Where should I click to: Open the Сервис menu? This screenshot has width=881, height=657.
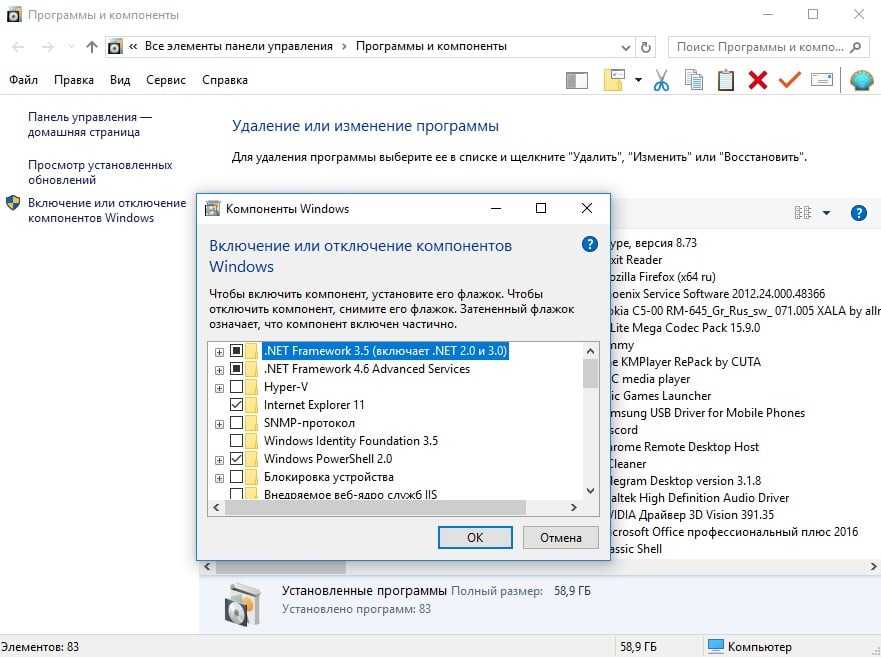pyautogui.click(x=166, y=80)
